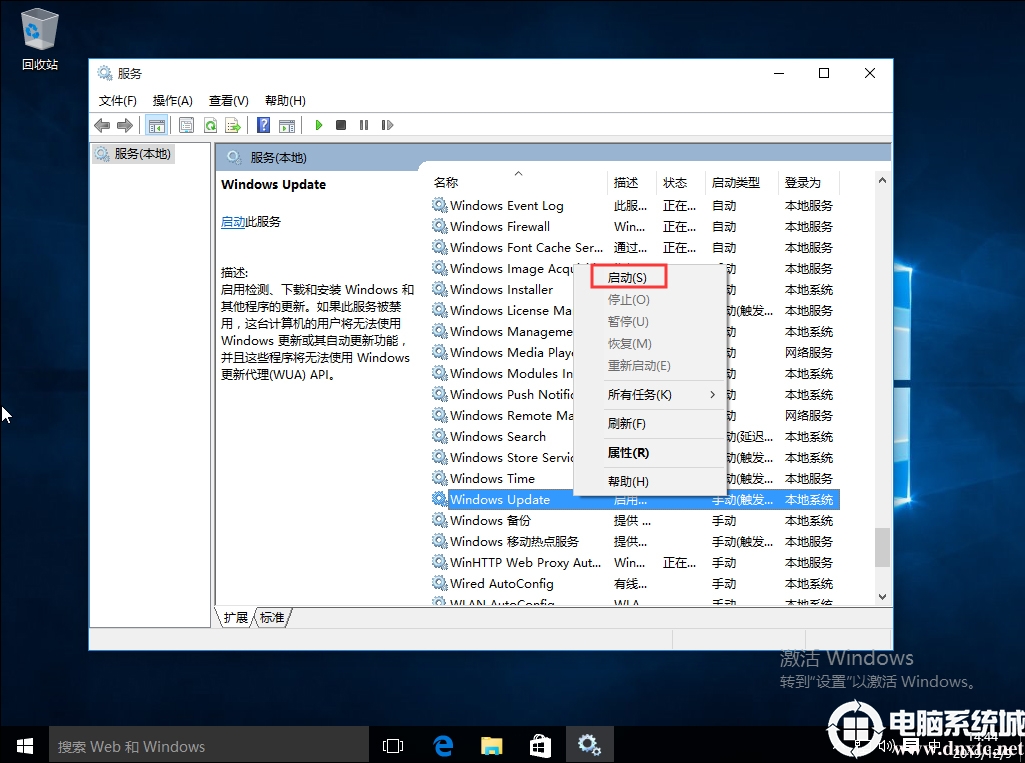Choose 帮助(H) in the context menu
Image resolution: width=1025 pixels, height=763 pixels.
pyautogui.click(x=650, y=481)
